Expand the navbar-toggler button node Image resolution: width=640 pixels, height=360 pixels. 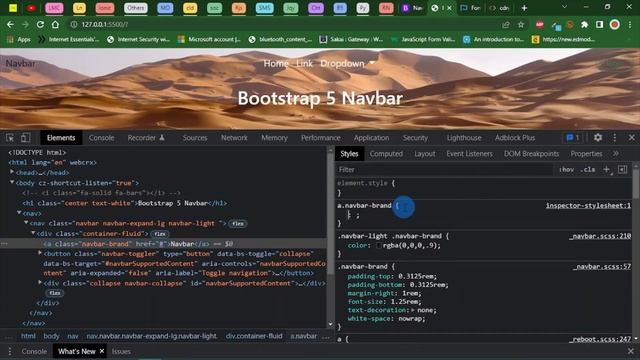pyautogui.click(x=40, y=253)
